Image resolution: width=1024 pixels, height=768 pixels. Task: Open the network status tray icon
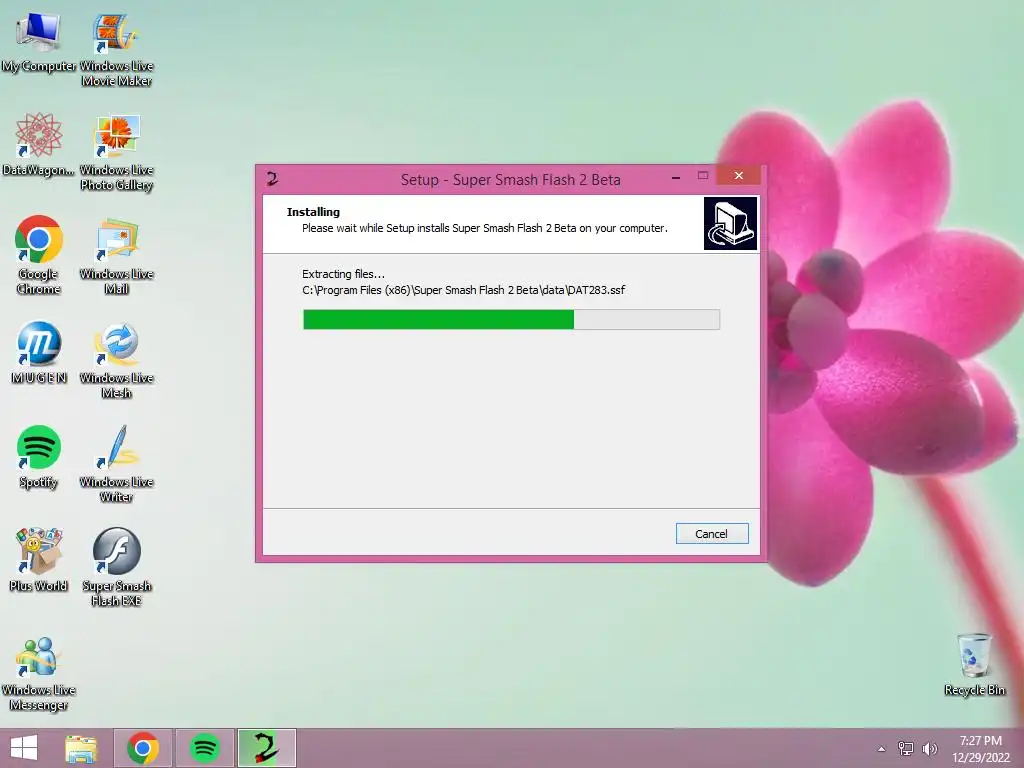[x=905, y=748]
